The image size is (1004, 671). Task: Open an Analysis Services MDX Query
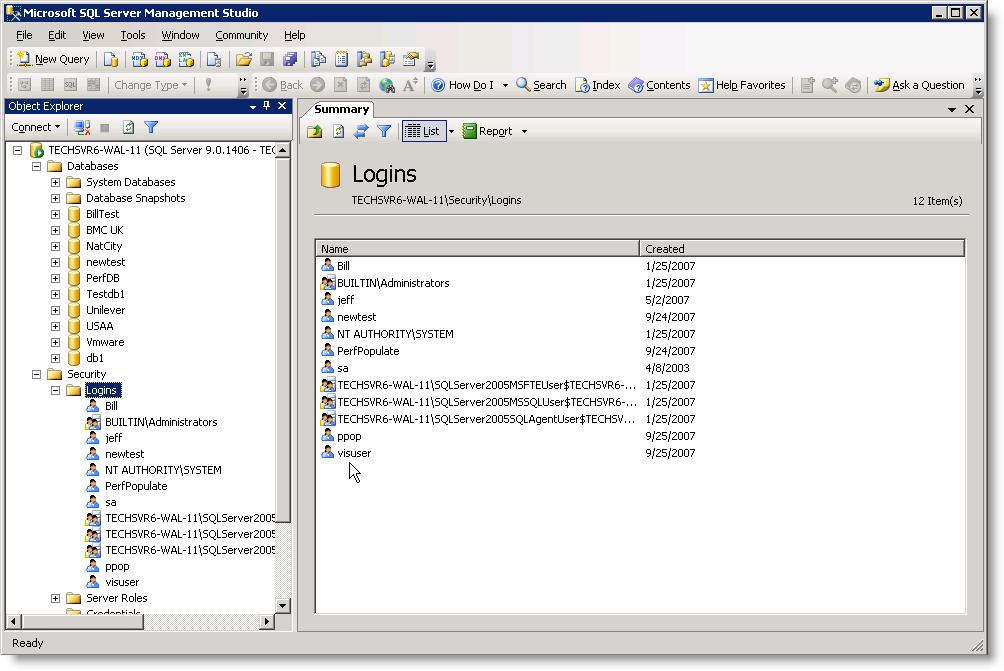(x=139, y=60)
